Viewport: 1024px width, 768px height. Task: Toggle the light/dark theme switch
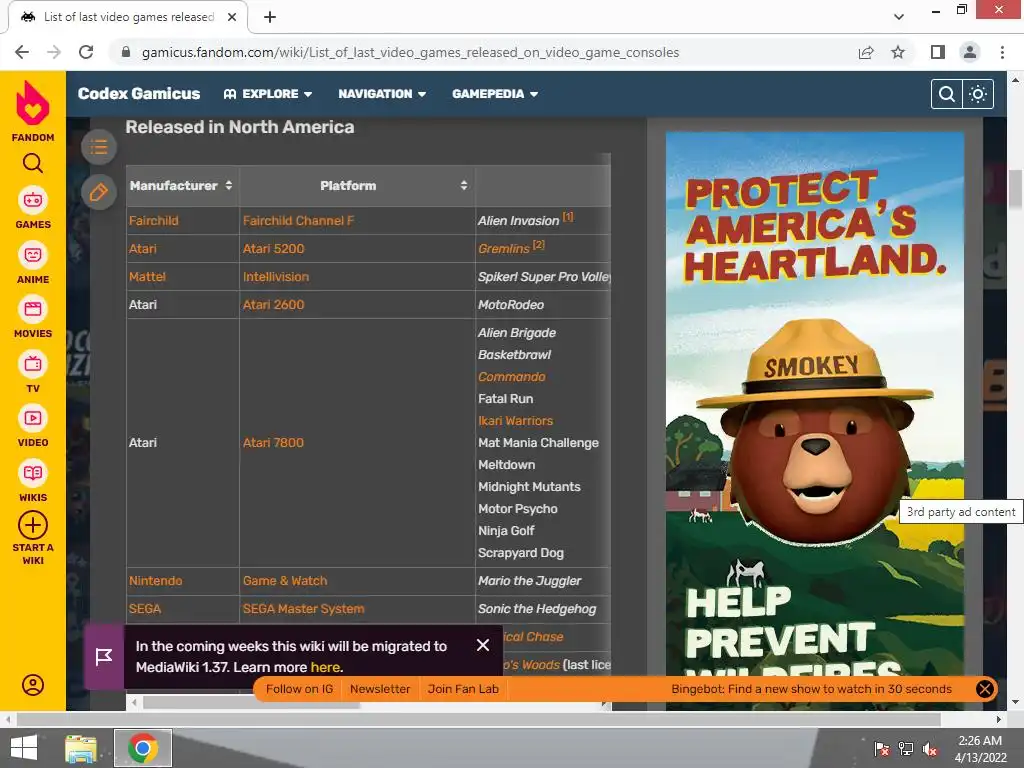click(x=978, y=94)
